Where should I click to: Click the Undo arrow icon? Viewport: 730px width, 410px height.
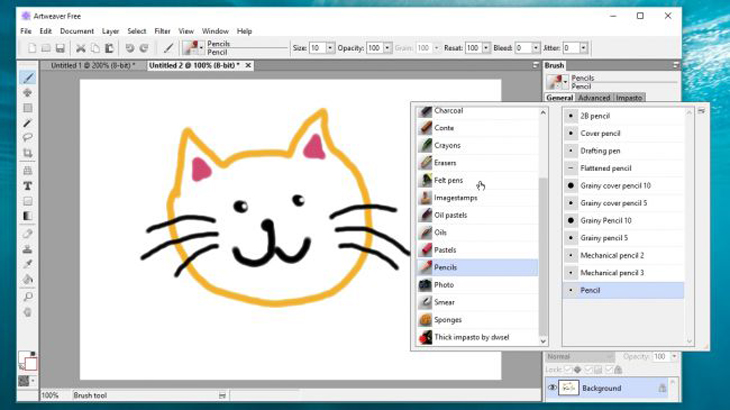tap(130, 48)
